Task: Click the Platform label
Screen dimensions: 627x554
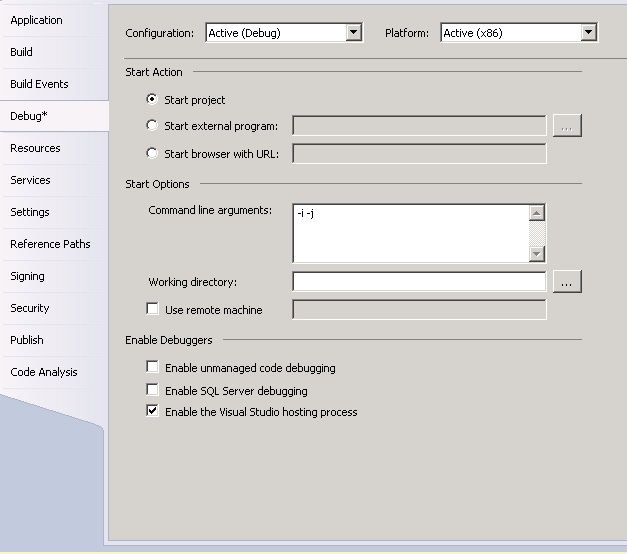Action: tap(407, 33)
